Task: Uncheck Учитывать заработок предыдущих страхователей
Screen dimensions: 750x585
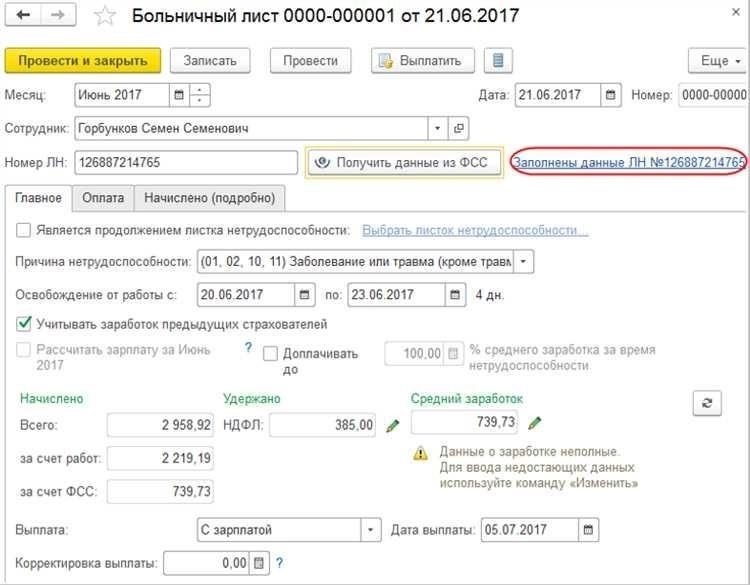Action: pyautogui.click(x=23, y=324)
